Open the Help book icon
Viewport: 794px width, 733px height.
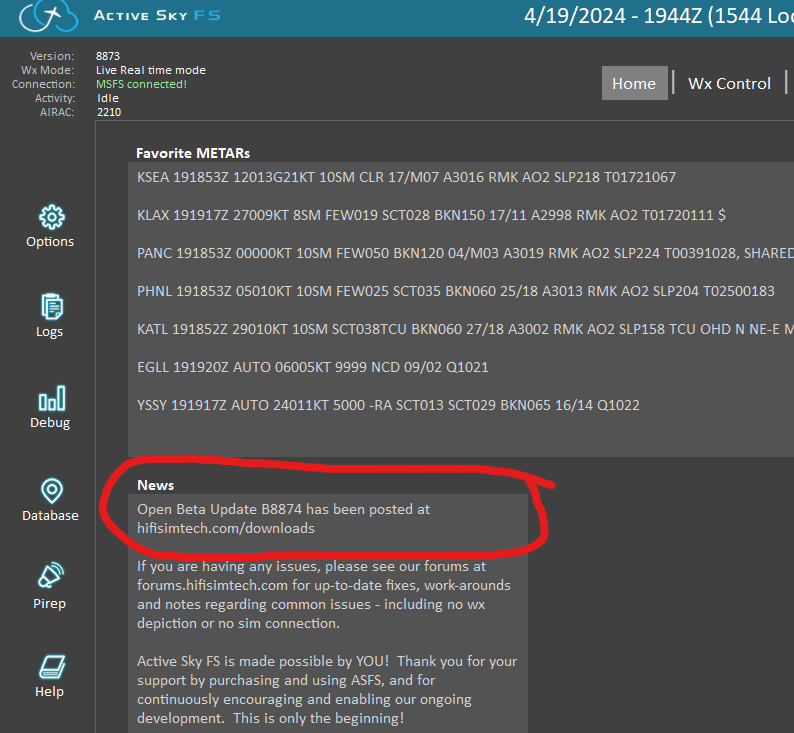point(52,667)
